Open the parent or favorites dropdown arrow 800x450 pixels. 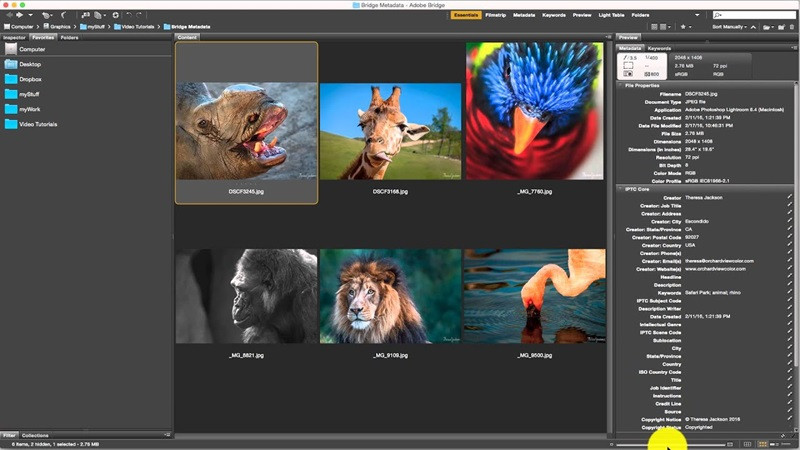[31, 15]
